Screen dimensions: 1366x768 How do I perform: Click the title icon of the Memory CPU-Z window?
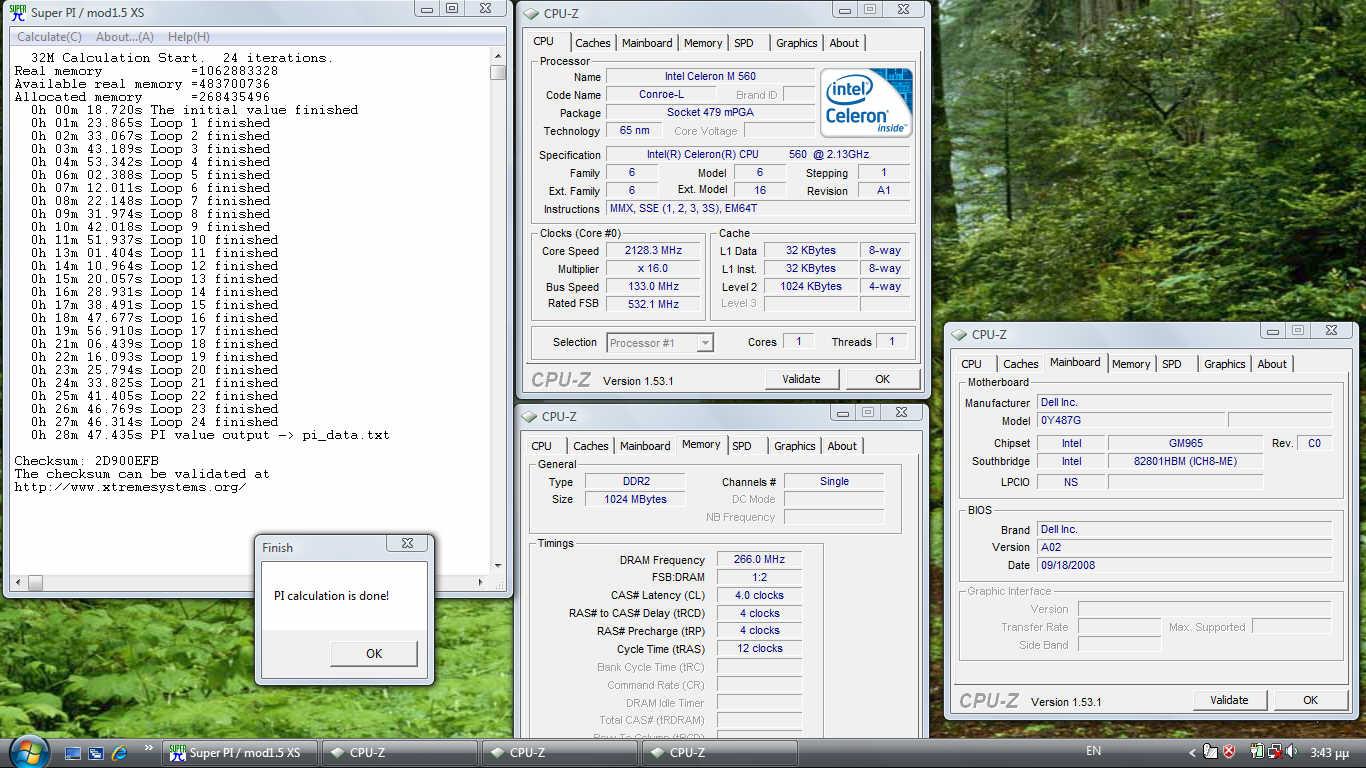[529, 417]
